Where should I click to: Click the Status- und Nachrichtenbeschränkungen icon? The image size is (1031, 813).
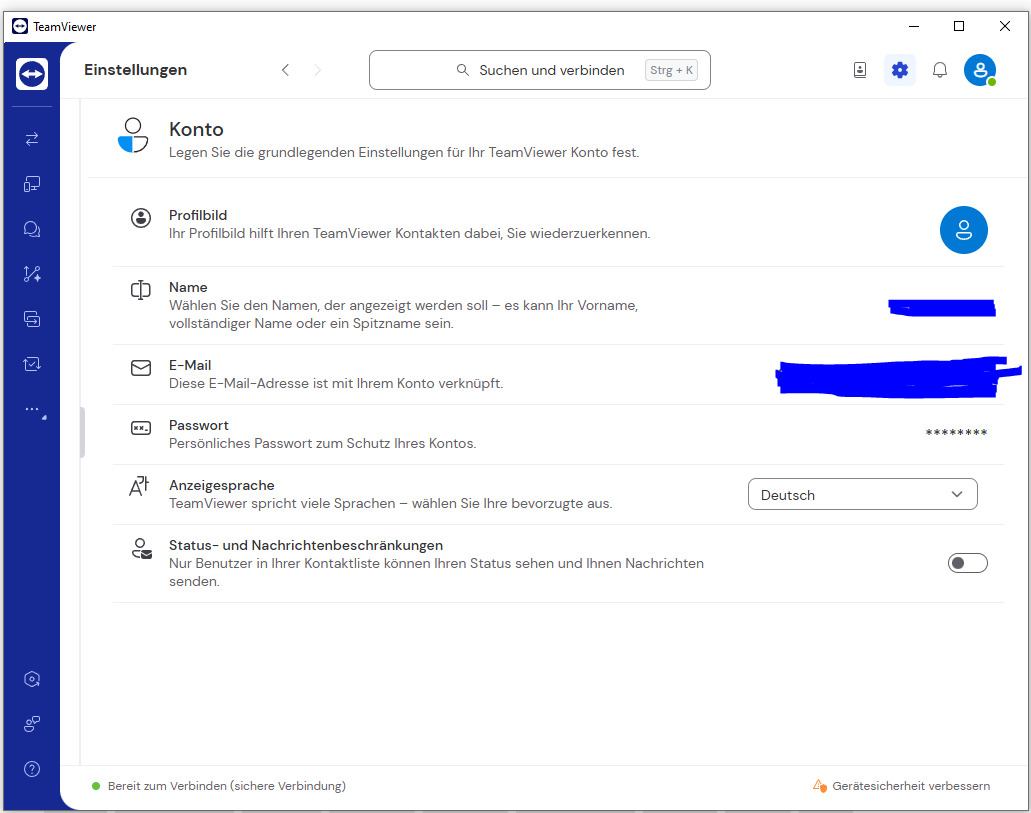click(141, 549)
